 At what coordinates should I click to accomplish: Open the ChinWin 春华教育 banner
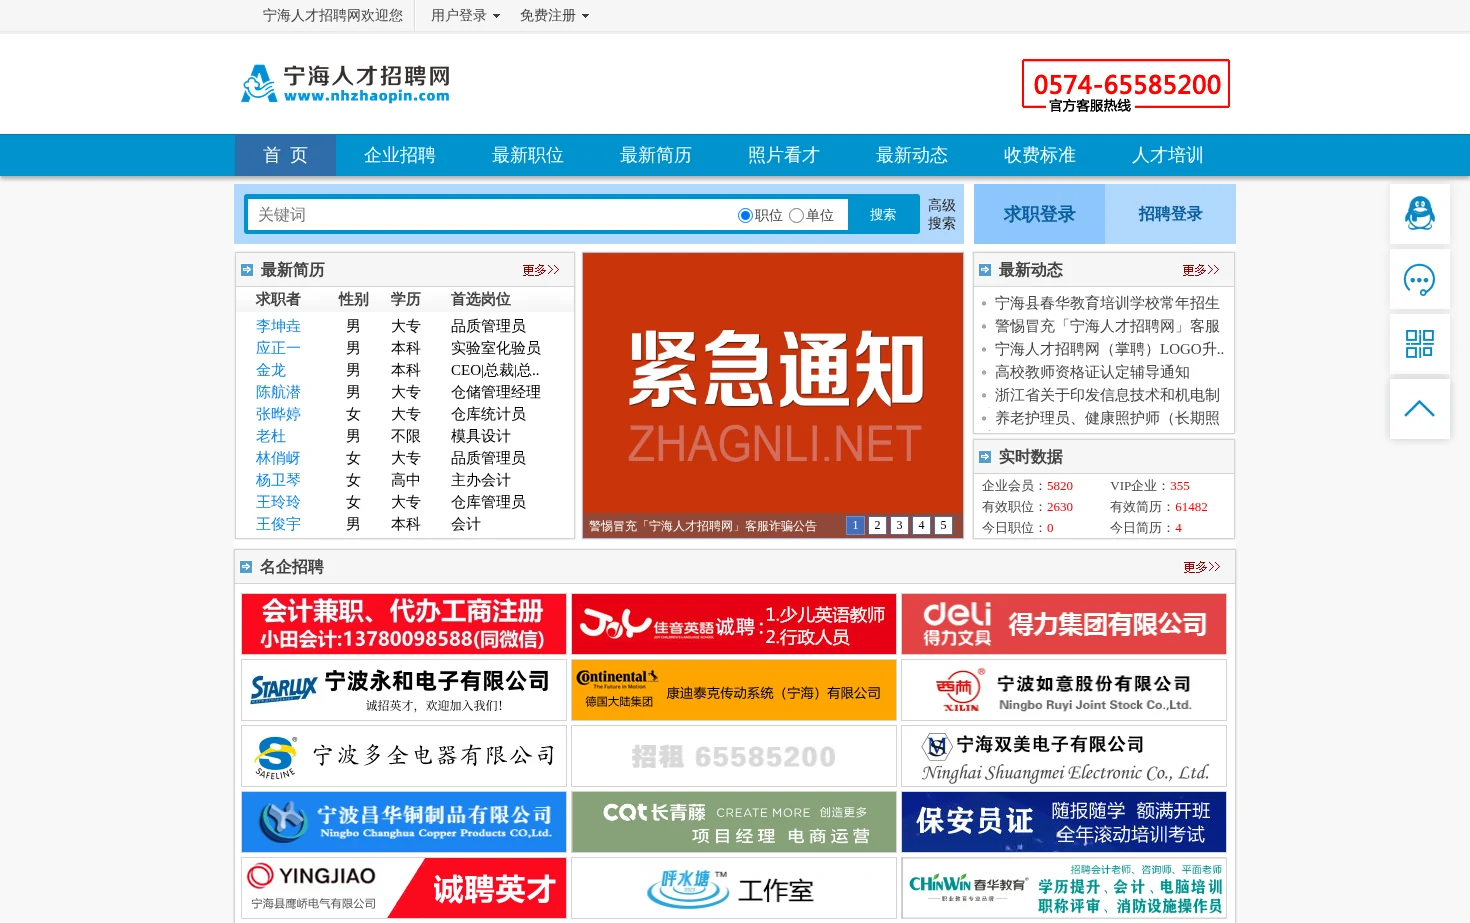pos(1064,888)
